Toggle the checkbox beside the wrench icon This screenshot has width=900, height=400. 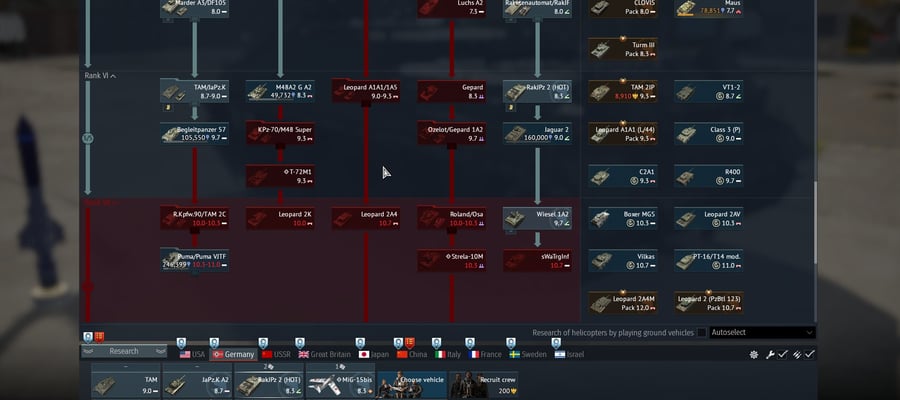pyautogui.click(x=782, y=355)
